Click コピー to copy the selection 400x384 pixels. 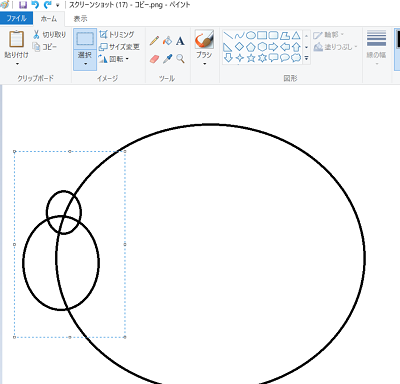(45, 47)
